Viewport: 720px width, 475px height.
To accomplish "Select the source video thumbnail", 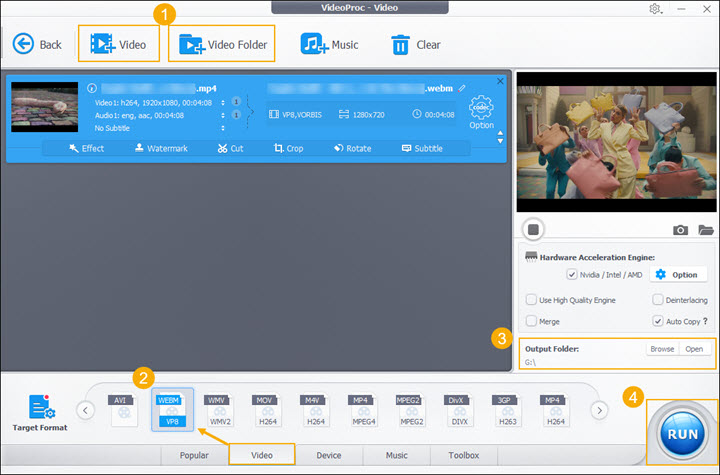I will pos(45,107).
